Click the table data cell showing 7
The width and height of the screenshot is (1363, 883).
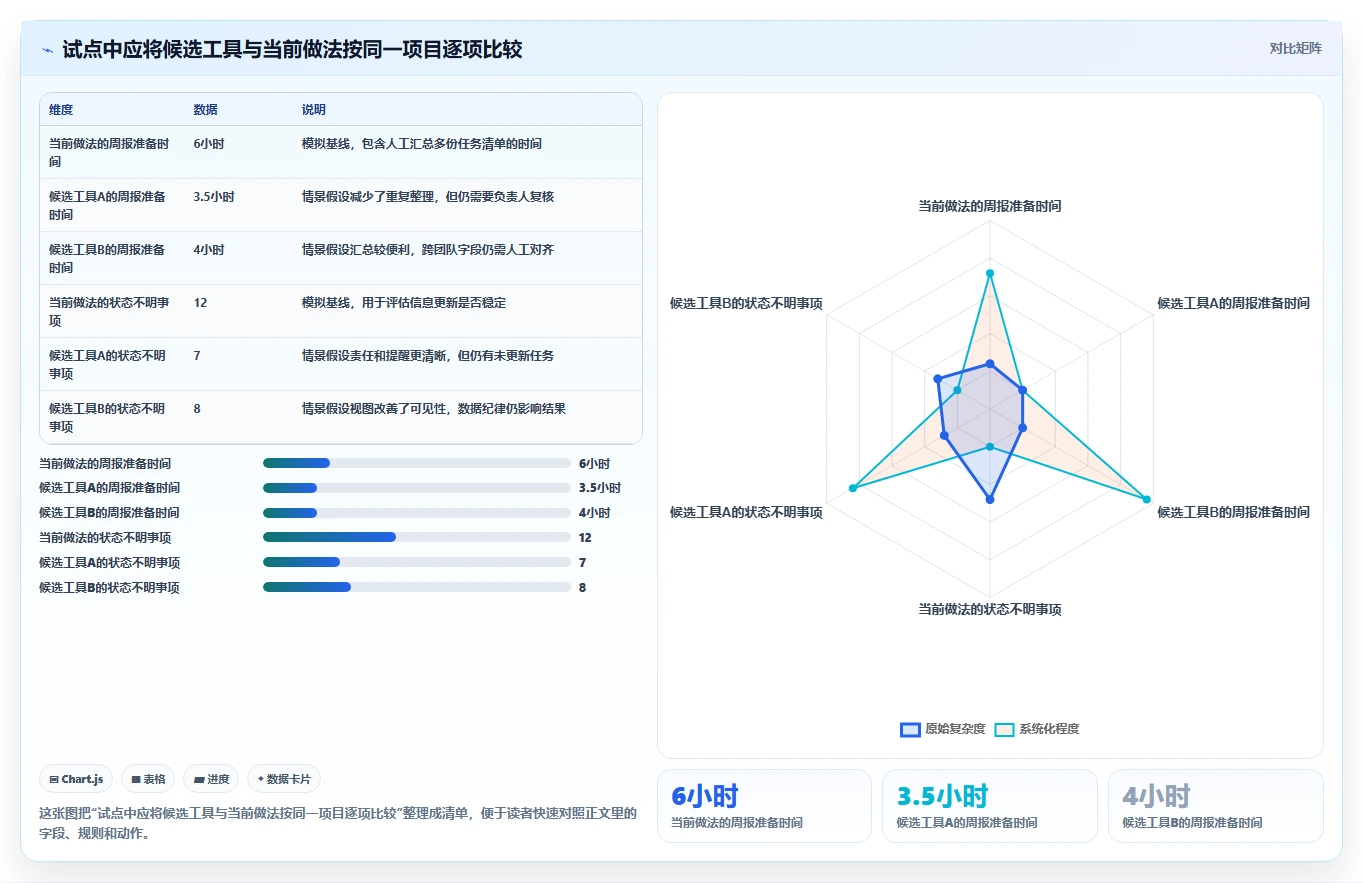click(198, 356)
